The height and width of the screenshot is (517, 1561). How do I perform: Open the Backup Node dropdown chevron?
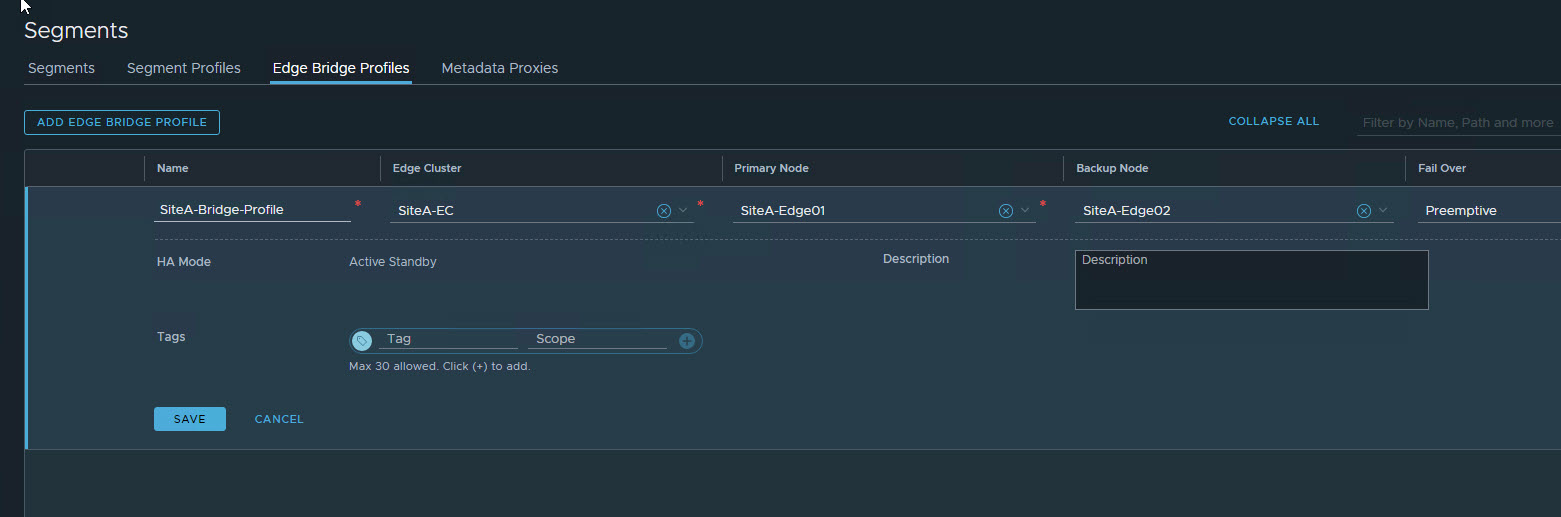tap(1383, 211)
